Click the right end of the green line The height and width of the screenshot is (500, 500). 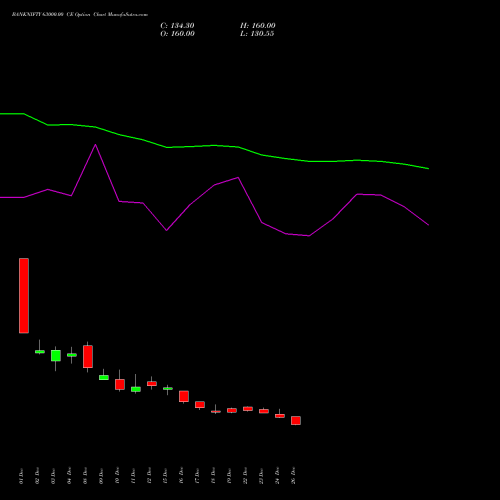pyautogui.click(x=428, y=168)
